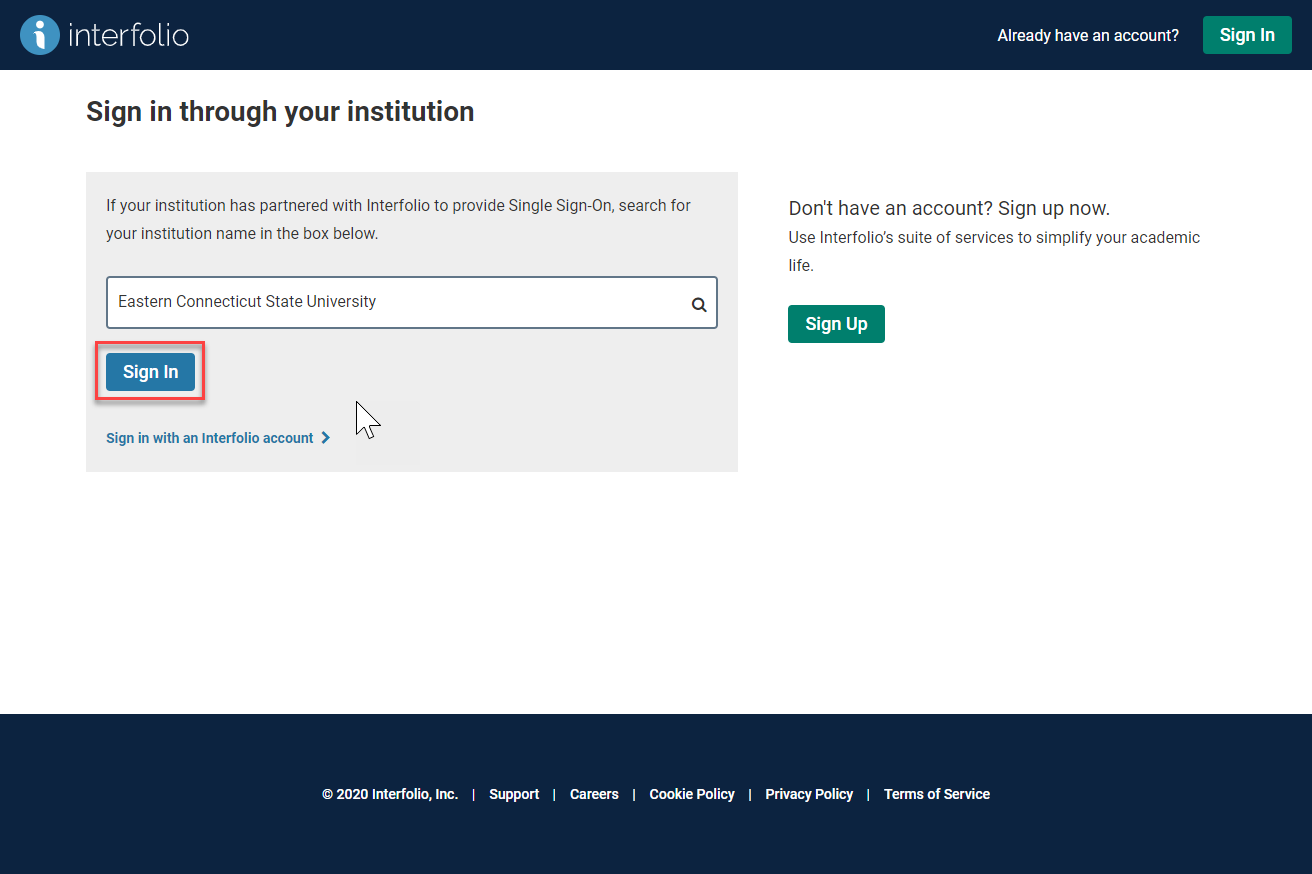The image size is (1312, 874).
Task: Click the search magnifier icon in the institution box
Action: [699, 305]
